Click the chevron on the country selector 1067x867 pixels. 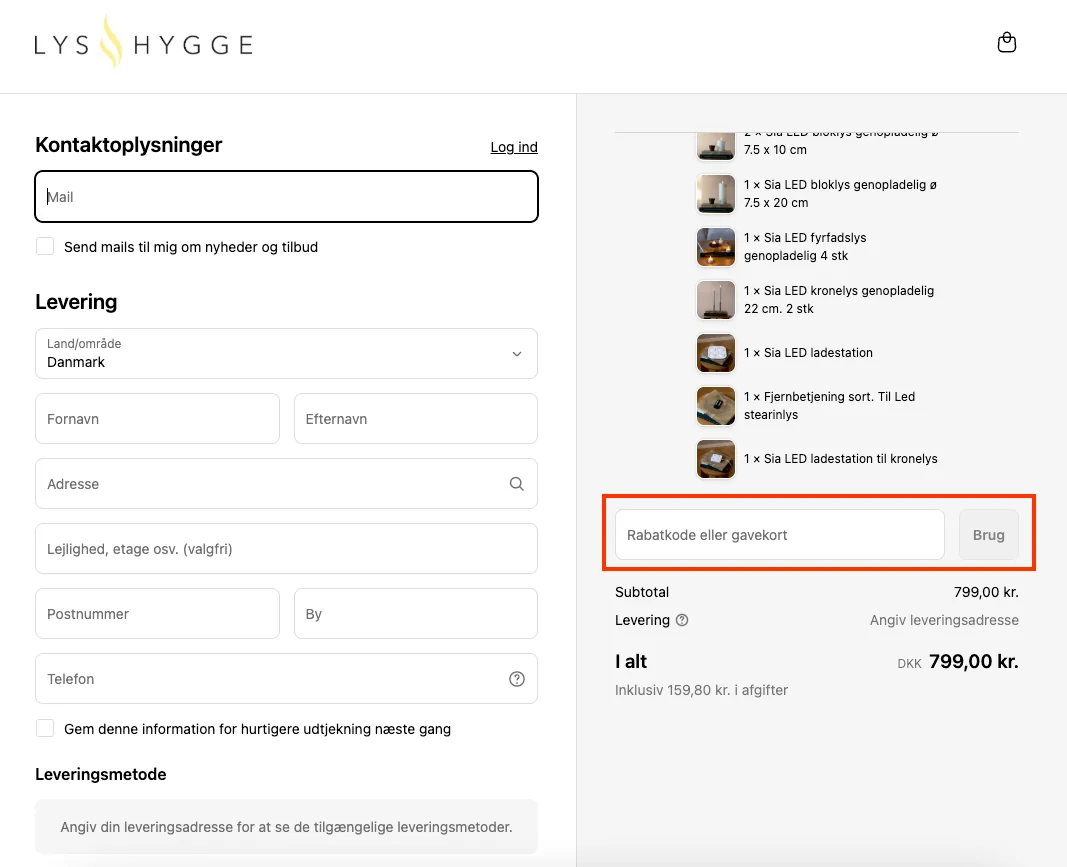[517, 354]
